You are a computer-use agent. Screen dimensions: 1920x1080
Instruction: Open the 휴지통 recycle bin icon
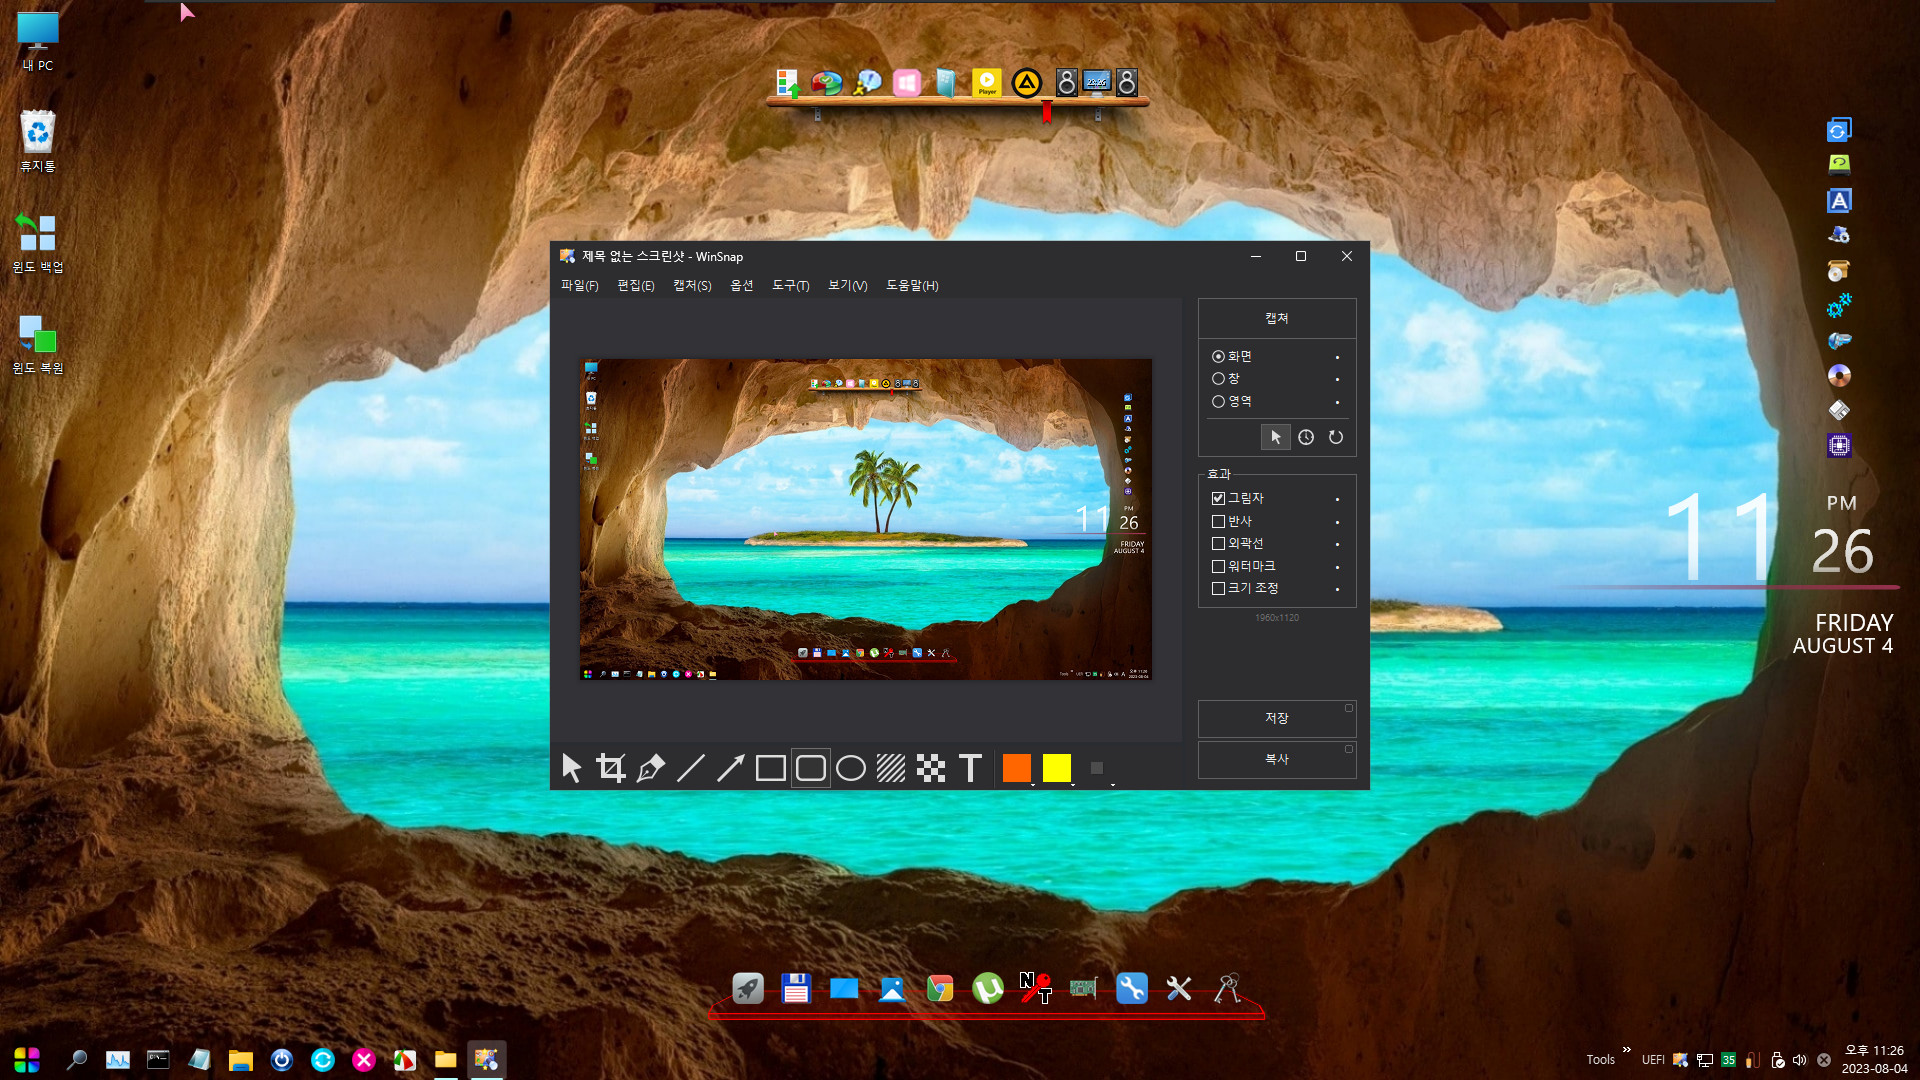tap(38, 141)
